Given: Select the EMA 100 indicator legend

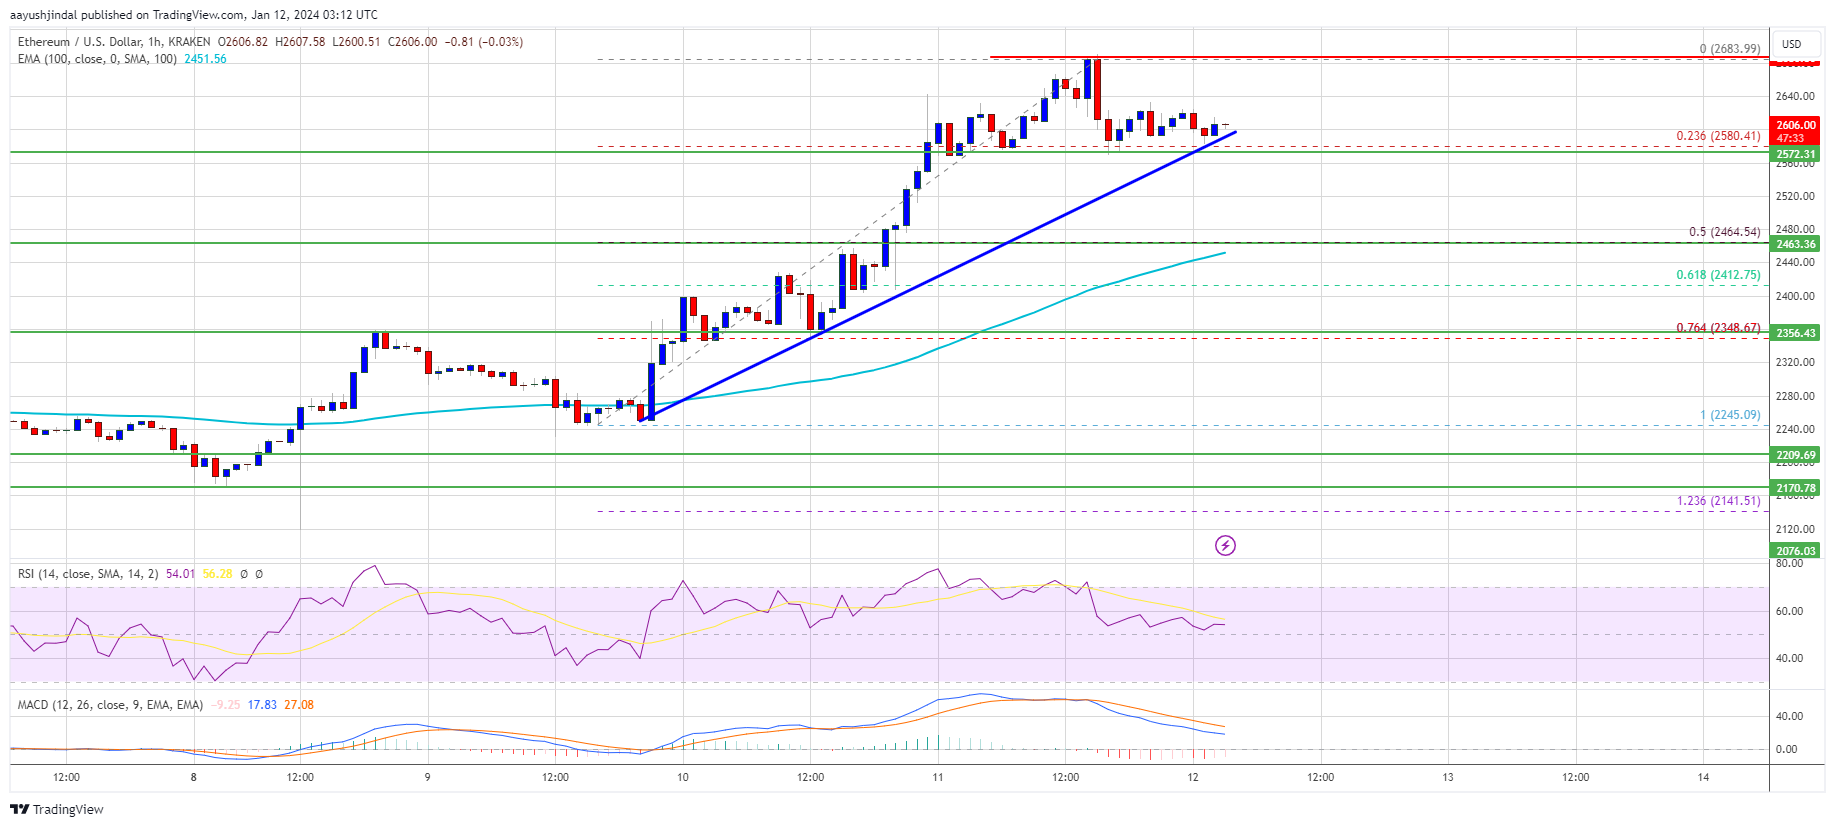Looking at the screenshot, I should tap(97, 59).
